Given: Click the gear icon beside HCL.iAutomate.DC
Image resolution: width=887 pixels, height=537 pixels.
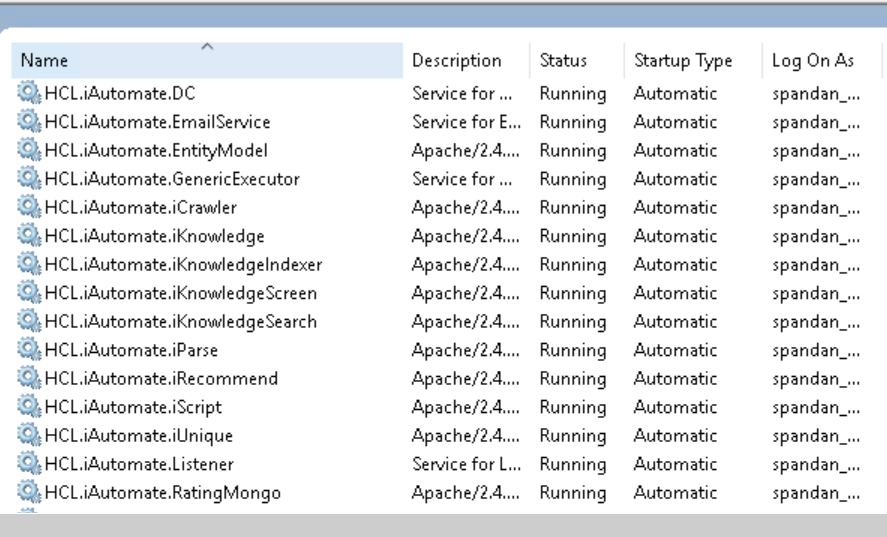Looking at the screenshot, I should [x=29, y=93].
